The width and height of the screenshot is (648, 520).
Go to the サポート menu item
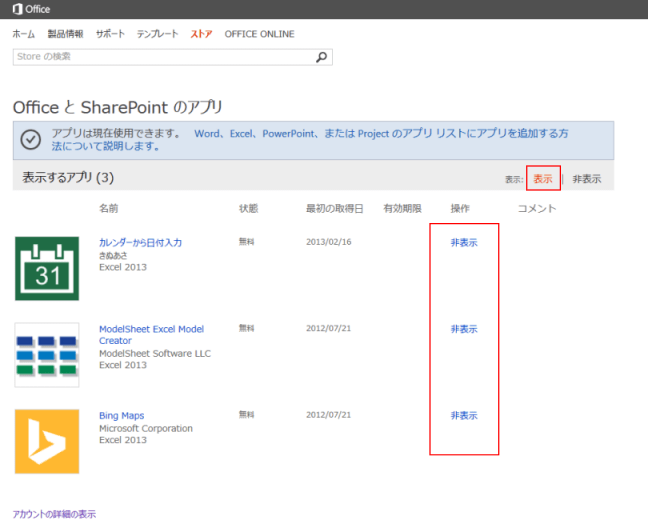(x=111, y=34)
